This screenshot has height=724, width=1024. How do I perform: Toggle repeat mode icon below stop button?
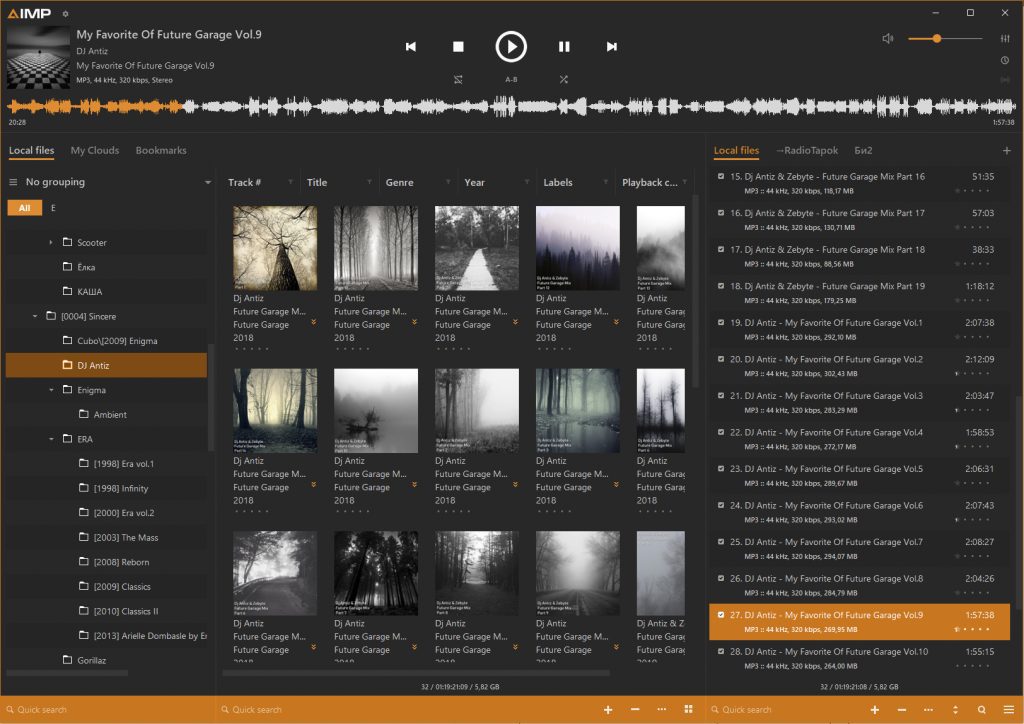click(458, 80)
